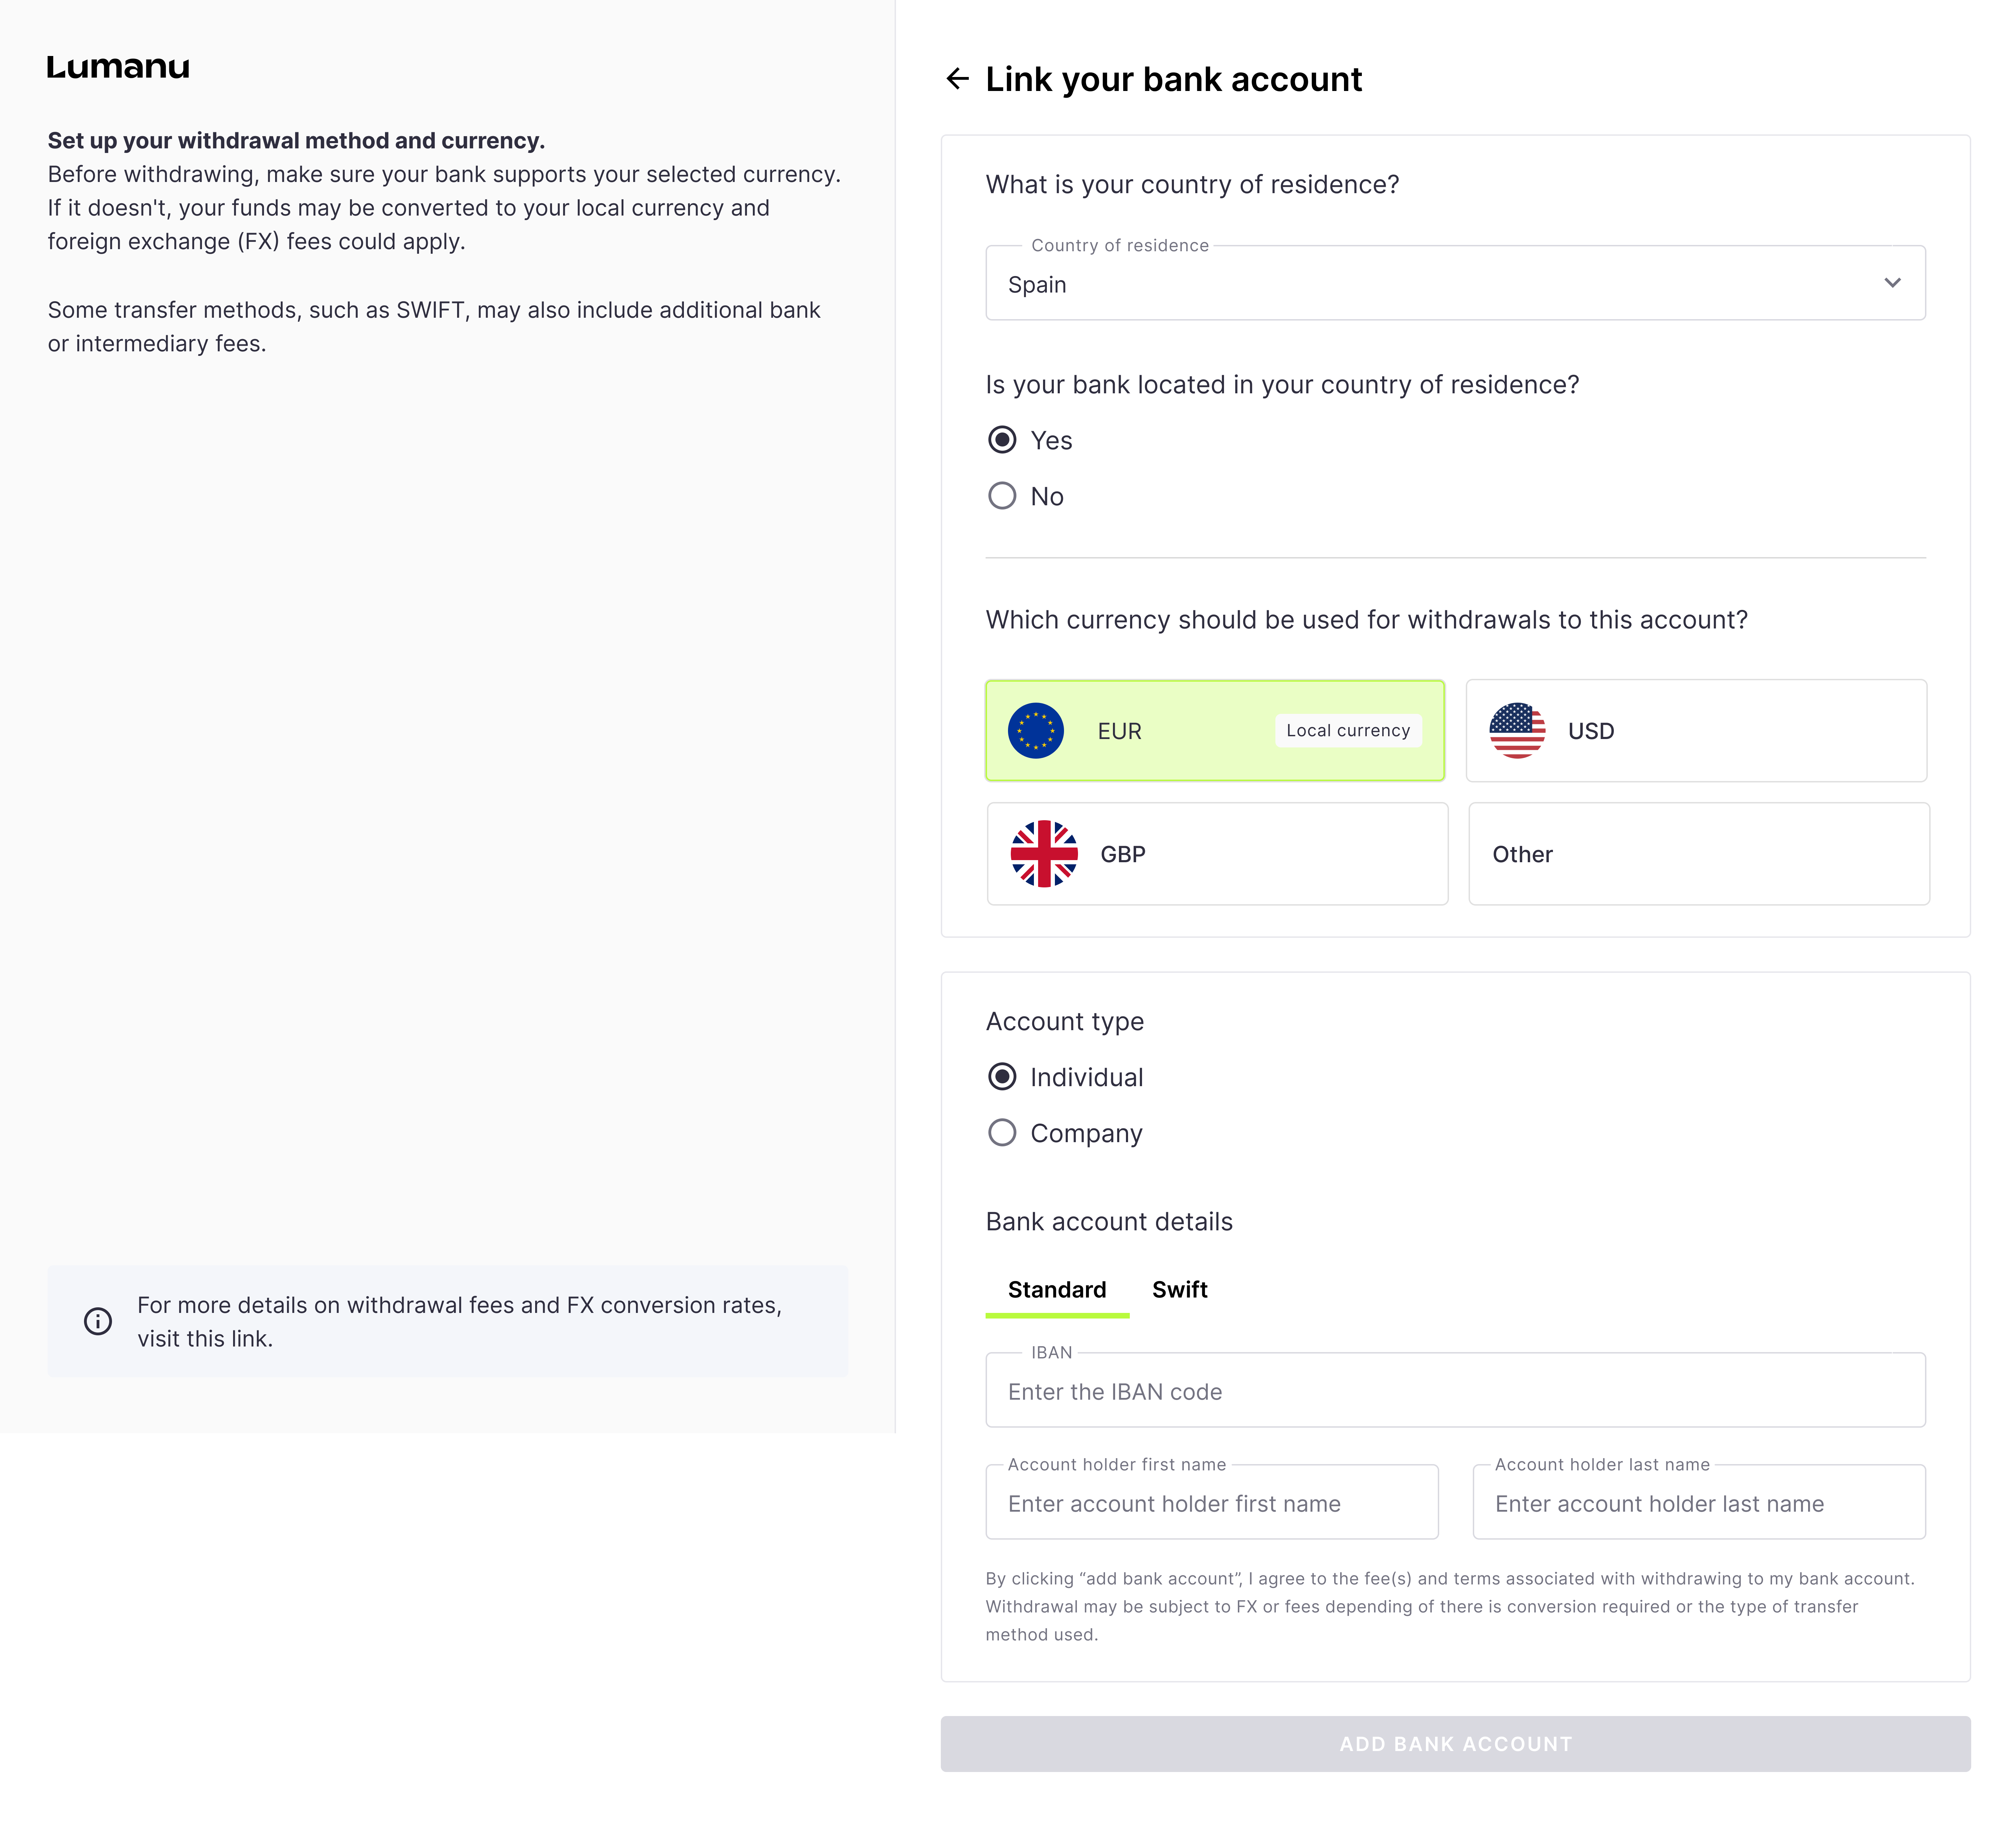Click the Lumanu logo

point(118,67)
